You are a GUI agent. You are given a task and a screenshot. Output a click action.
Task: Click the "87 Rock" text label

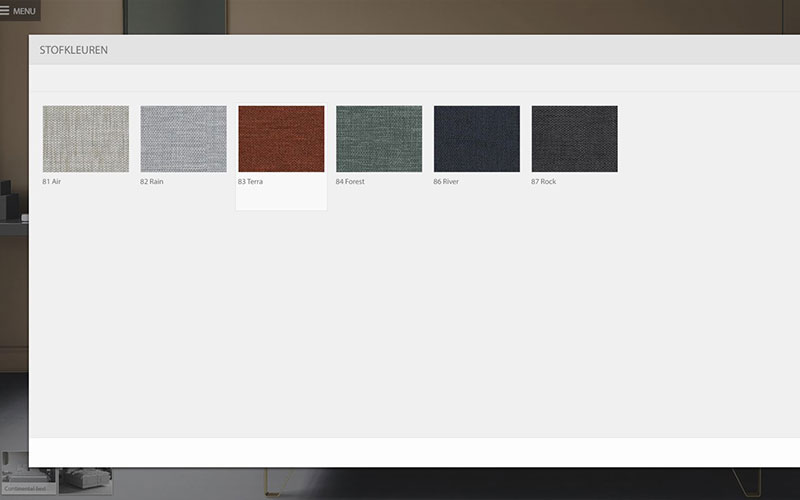[544, 182]
